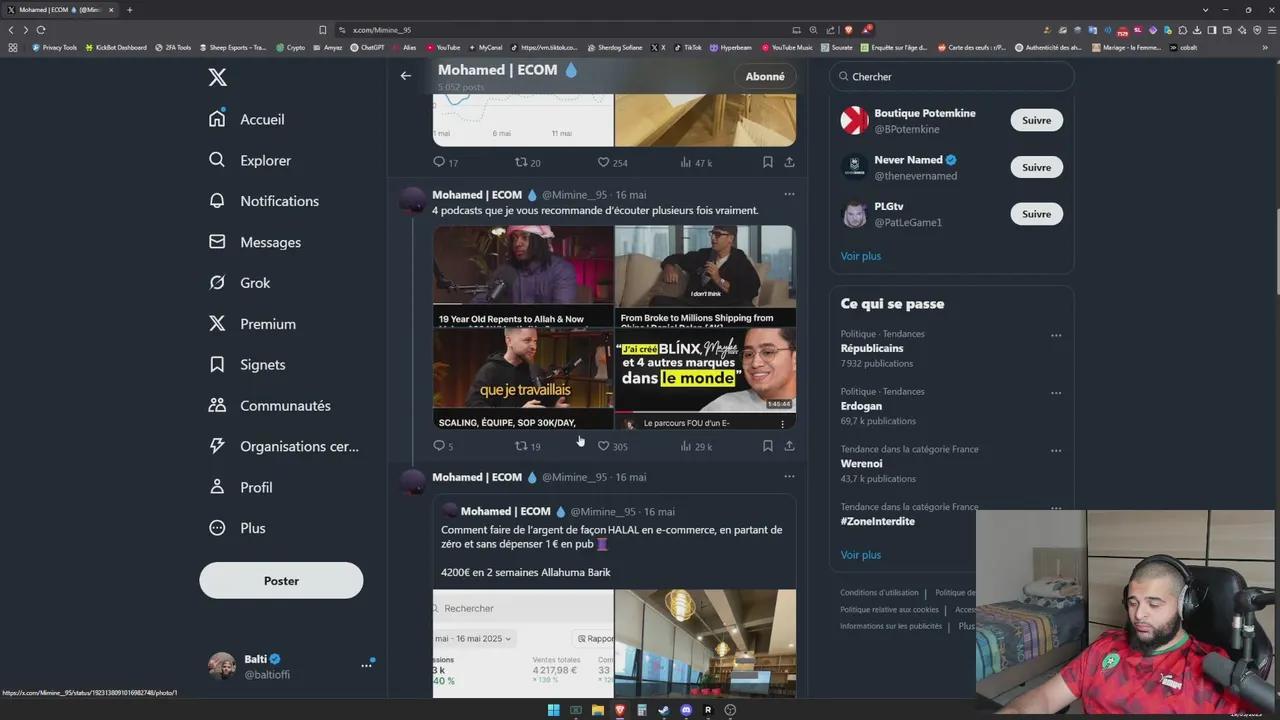Image resolution: width=1280 pixels, height=720 pixels.
Task: Open a new browser tab
Action: 129,10
